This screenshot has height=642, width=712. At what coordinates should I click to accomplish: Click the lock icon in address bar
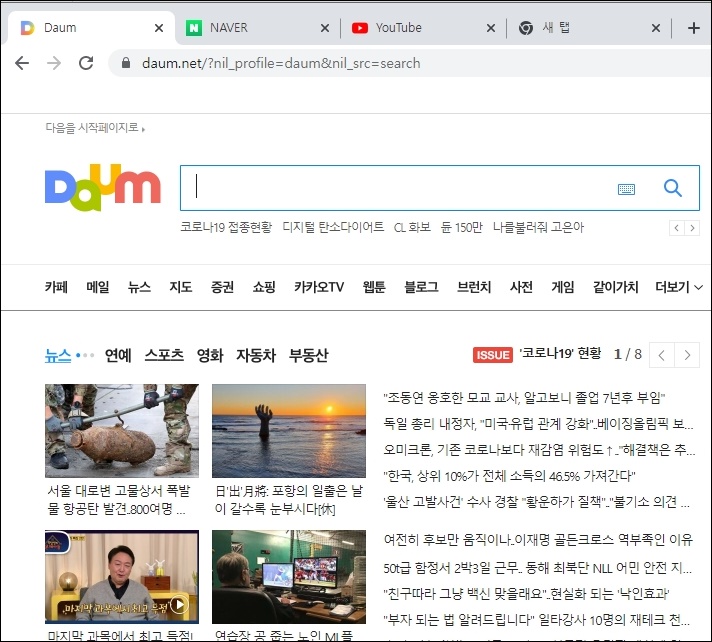[126, 63]
